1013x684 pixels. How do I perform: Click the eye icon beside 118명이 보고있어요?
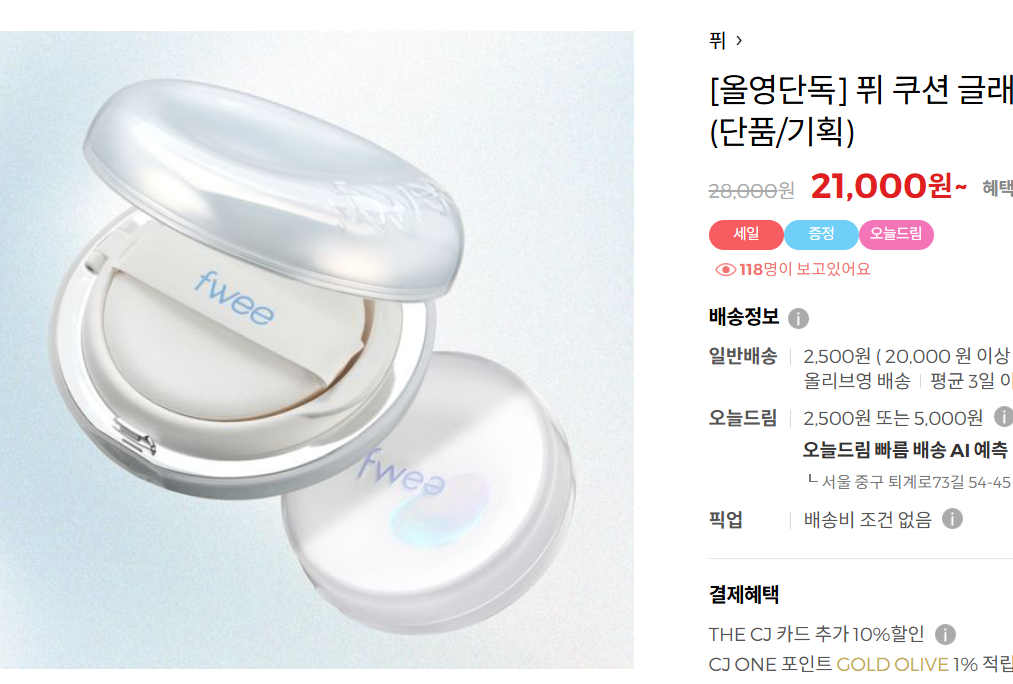pos(725,269)
